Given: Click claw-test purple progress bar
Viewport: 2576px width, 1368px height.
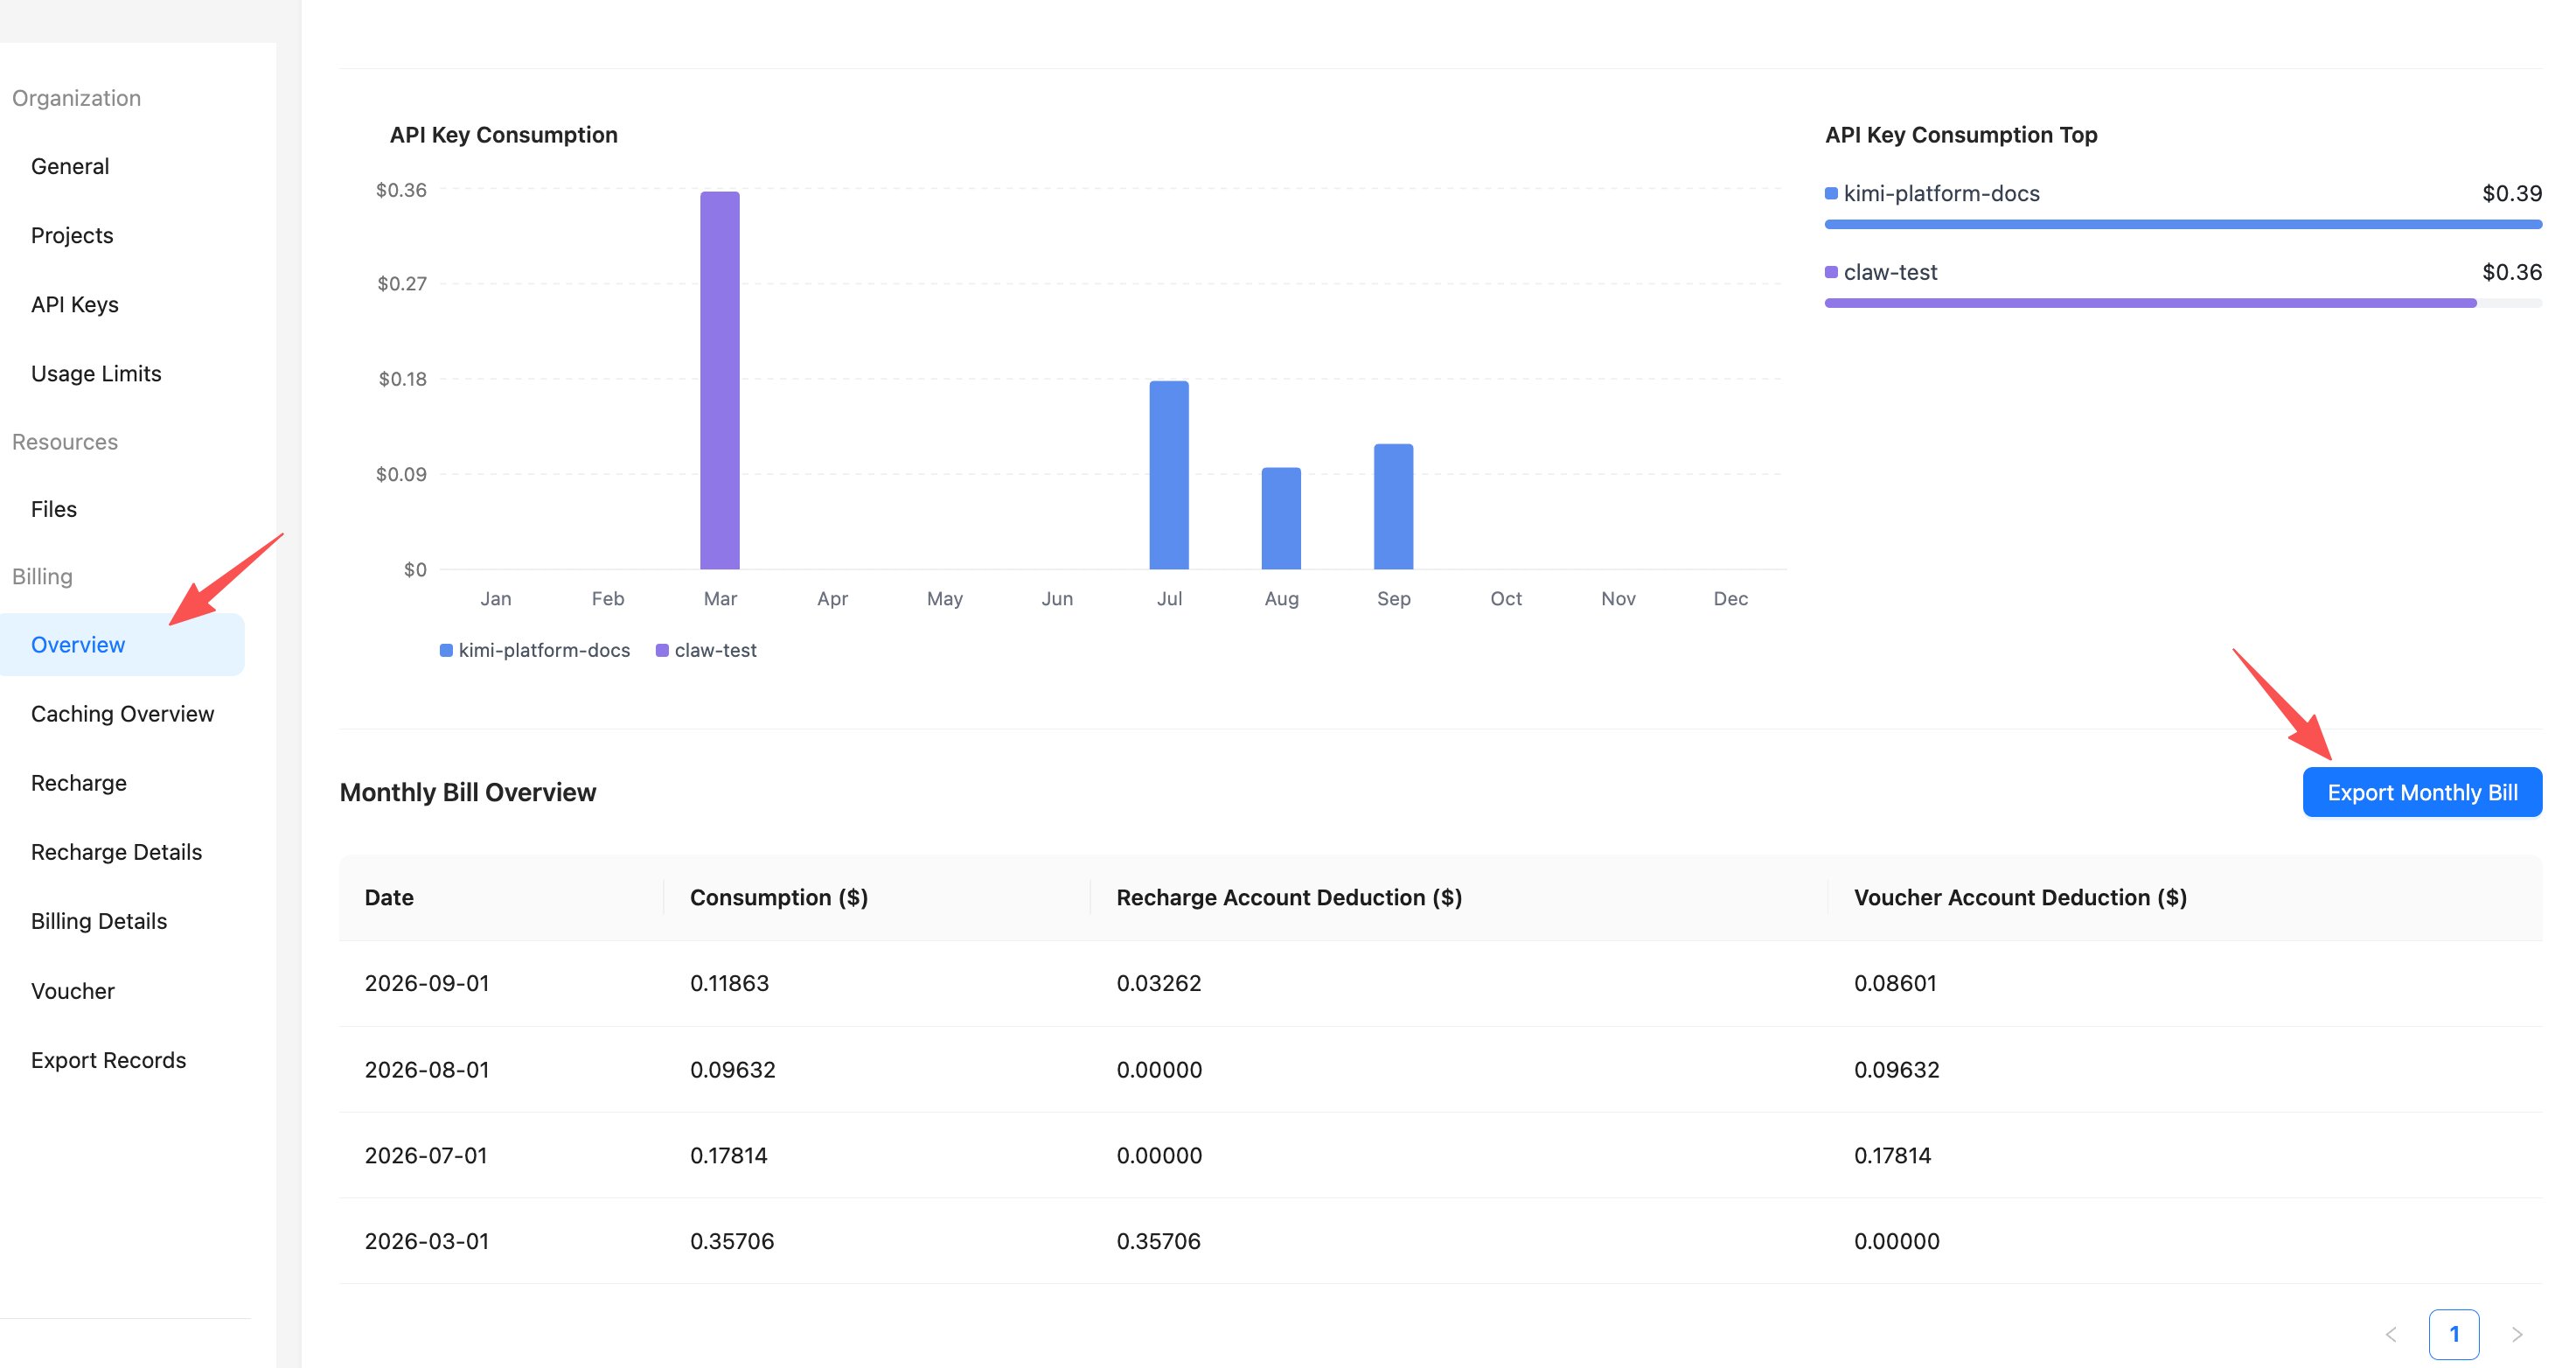Looking at the screenshot, I should (2151, 303).
